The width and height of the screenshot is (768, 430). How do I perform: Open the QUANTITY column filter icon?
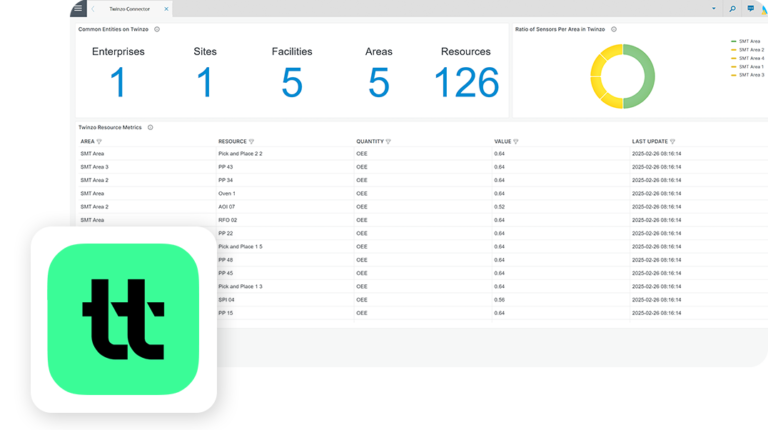coord(388,142)
